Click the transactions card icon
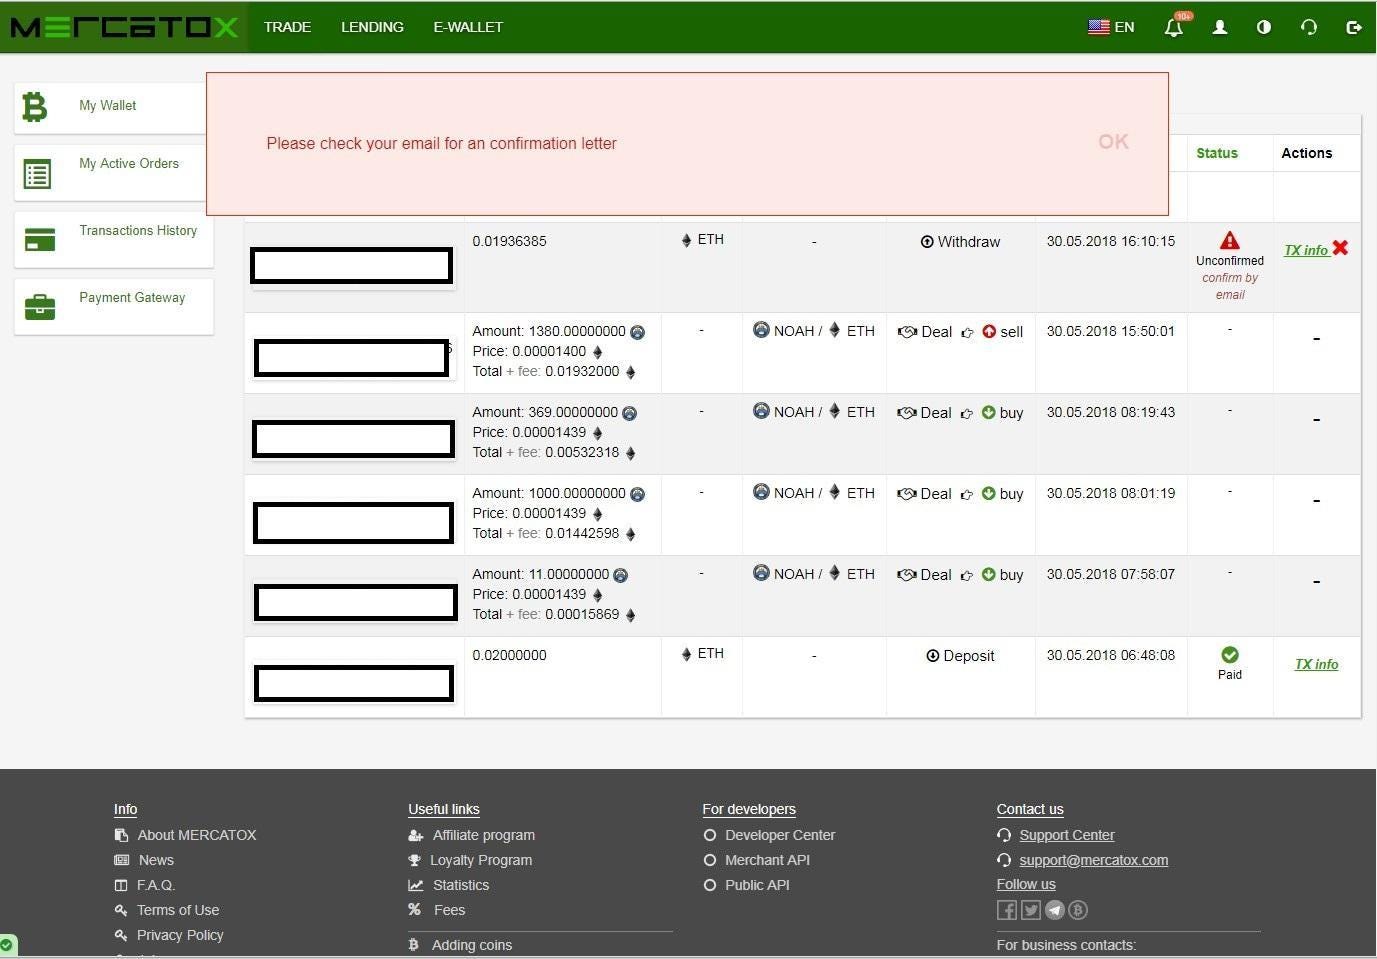 [39, 240]
